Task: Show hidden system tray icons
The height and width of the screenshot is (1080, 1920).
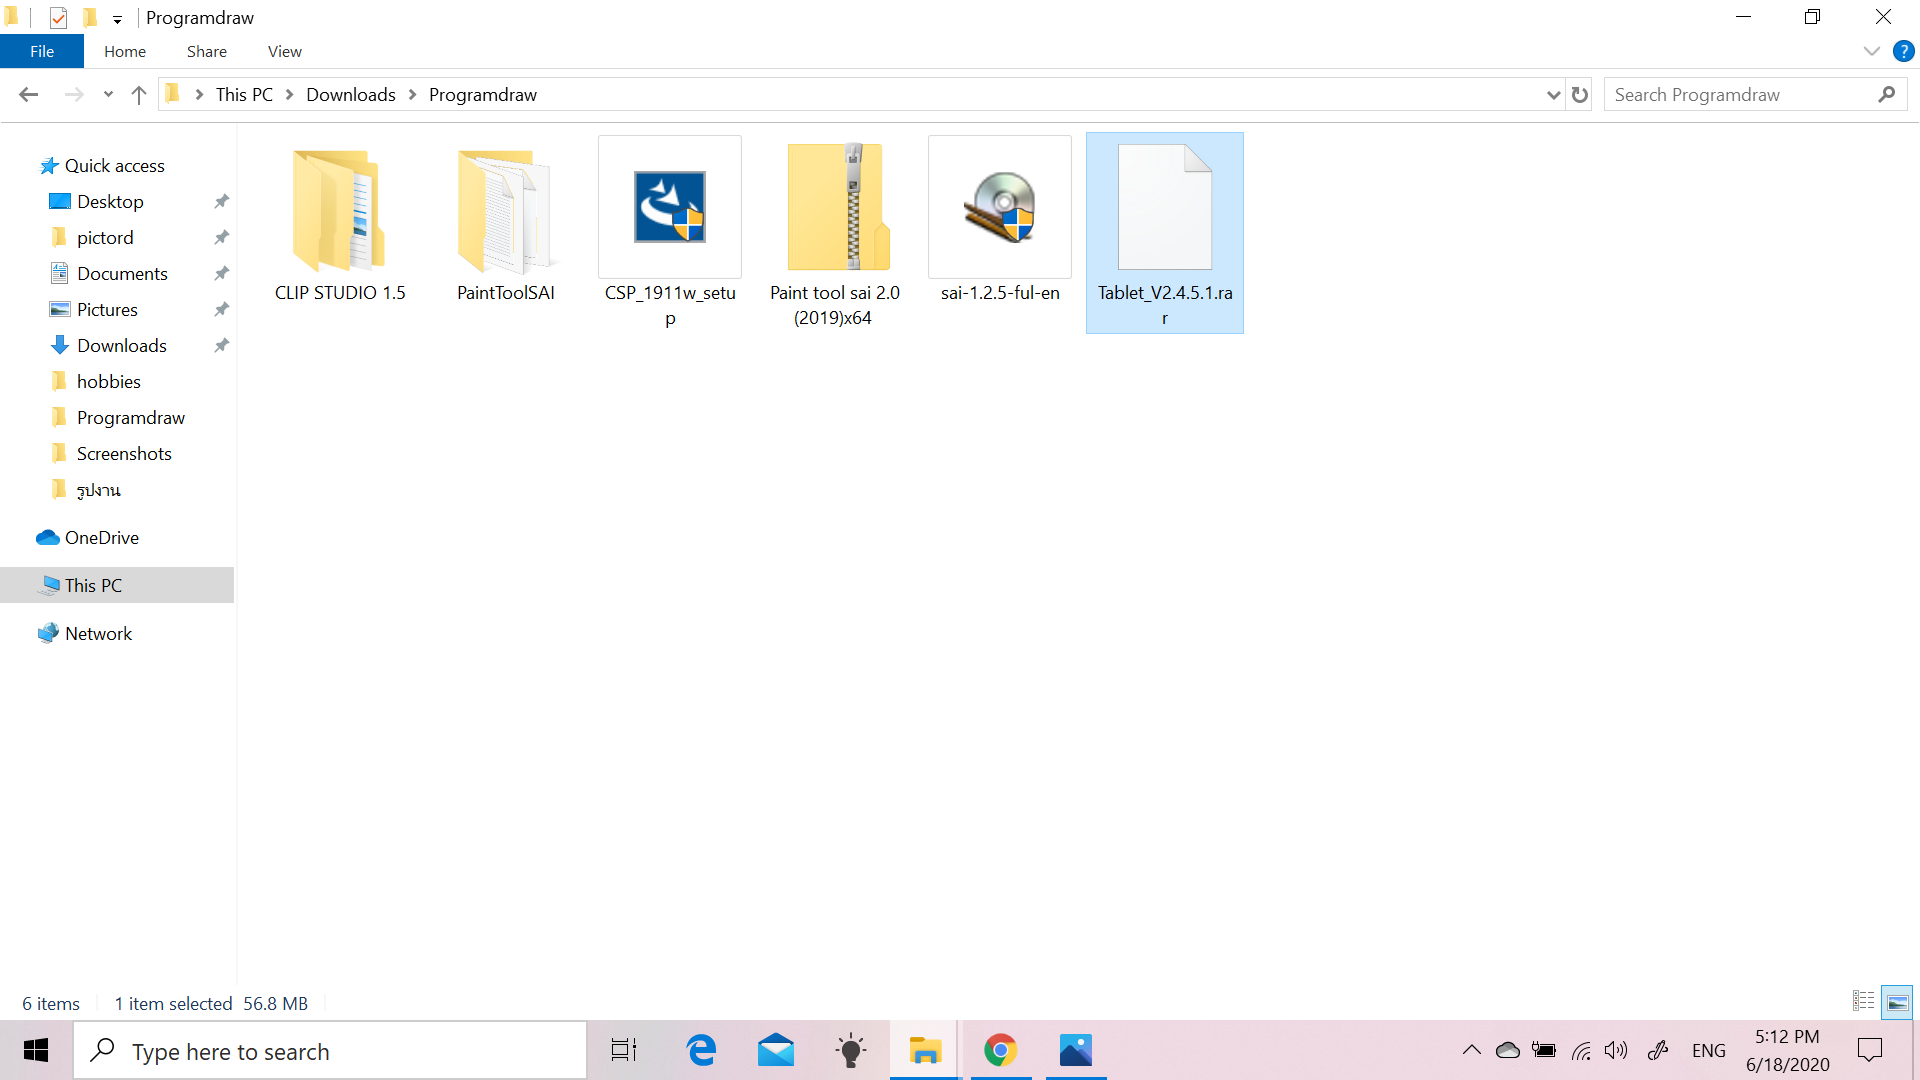Action: click(1471, 1050)
